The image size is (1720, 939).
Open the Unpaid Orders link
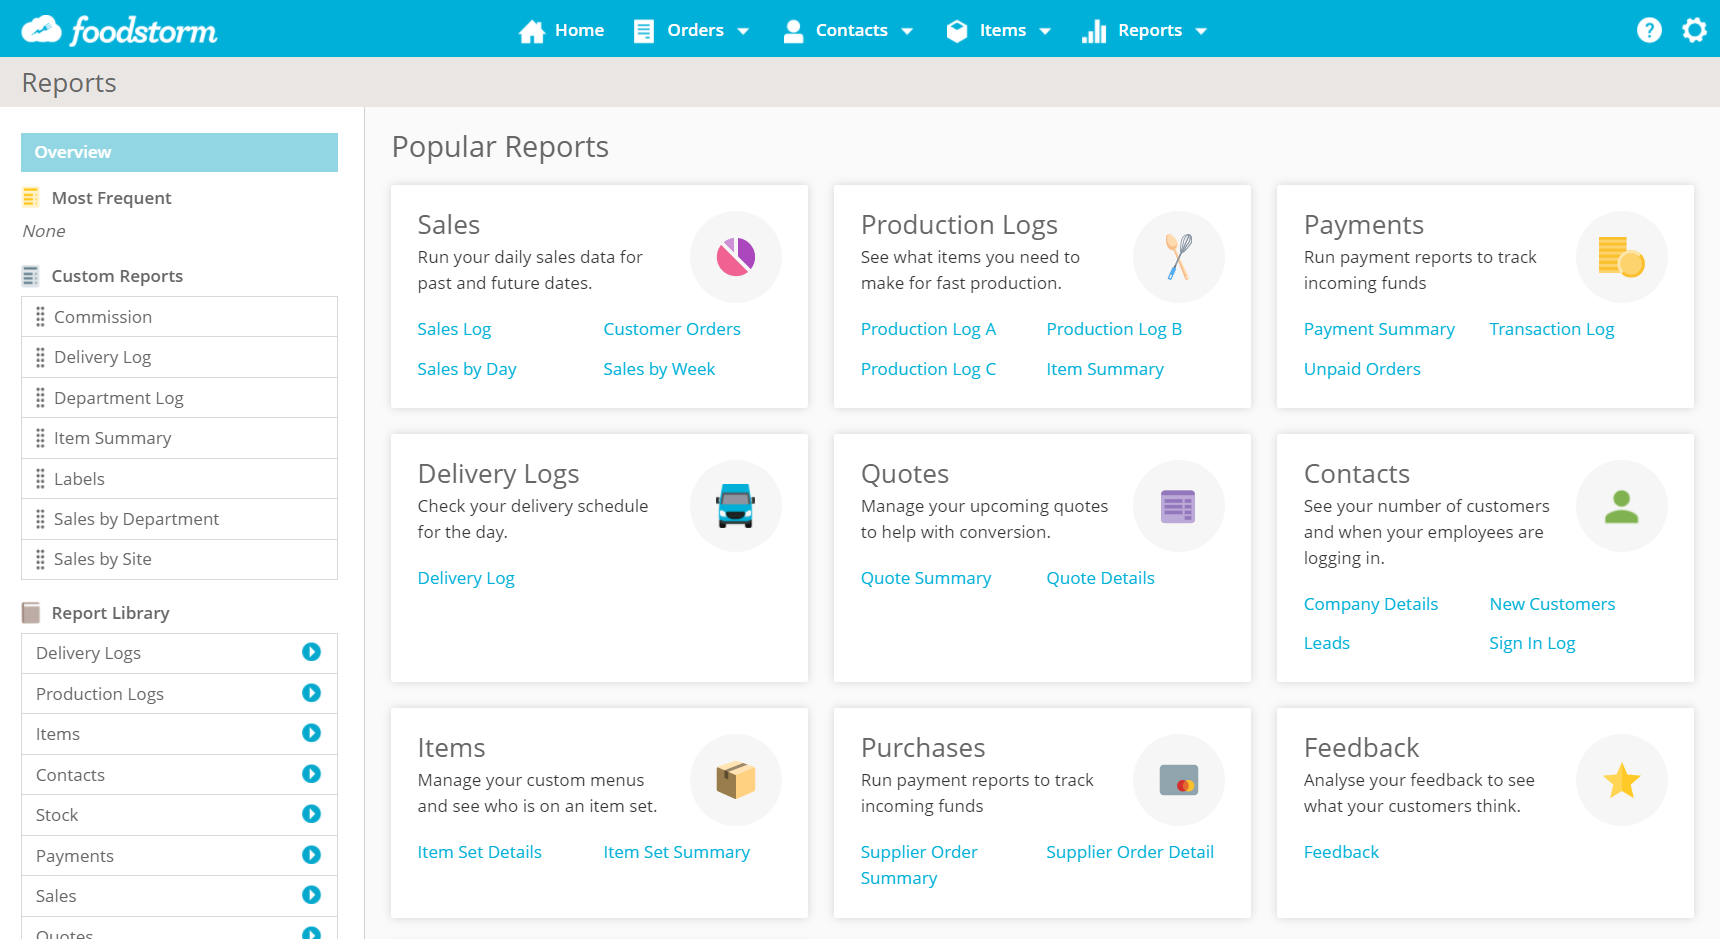pos(1362,369)
